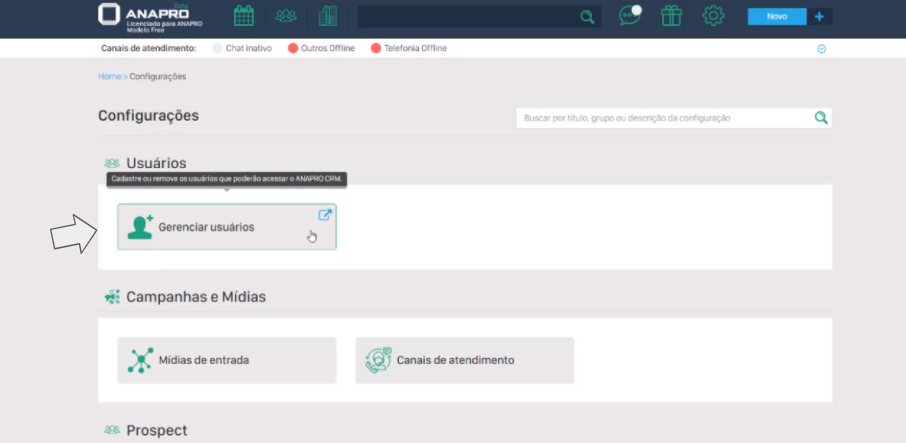Viewport: 906px width, 443px height.
Task: Click the magnifier in the header search bar
Action: pyautogui.click(x=587, y=17)
